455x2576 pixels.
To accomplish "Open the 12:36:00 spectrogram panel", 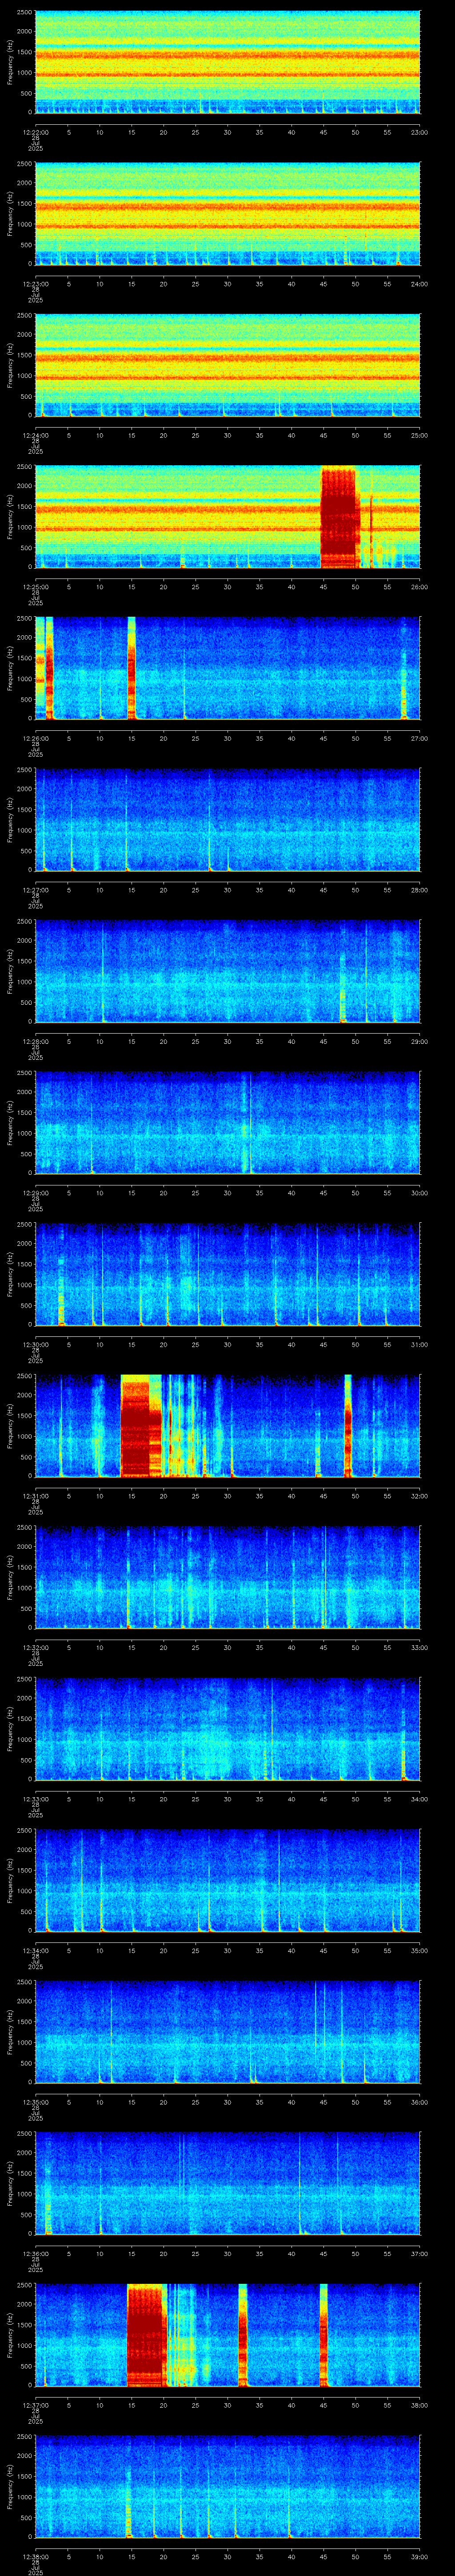I will (x=227, y=2183).
